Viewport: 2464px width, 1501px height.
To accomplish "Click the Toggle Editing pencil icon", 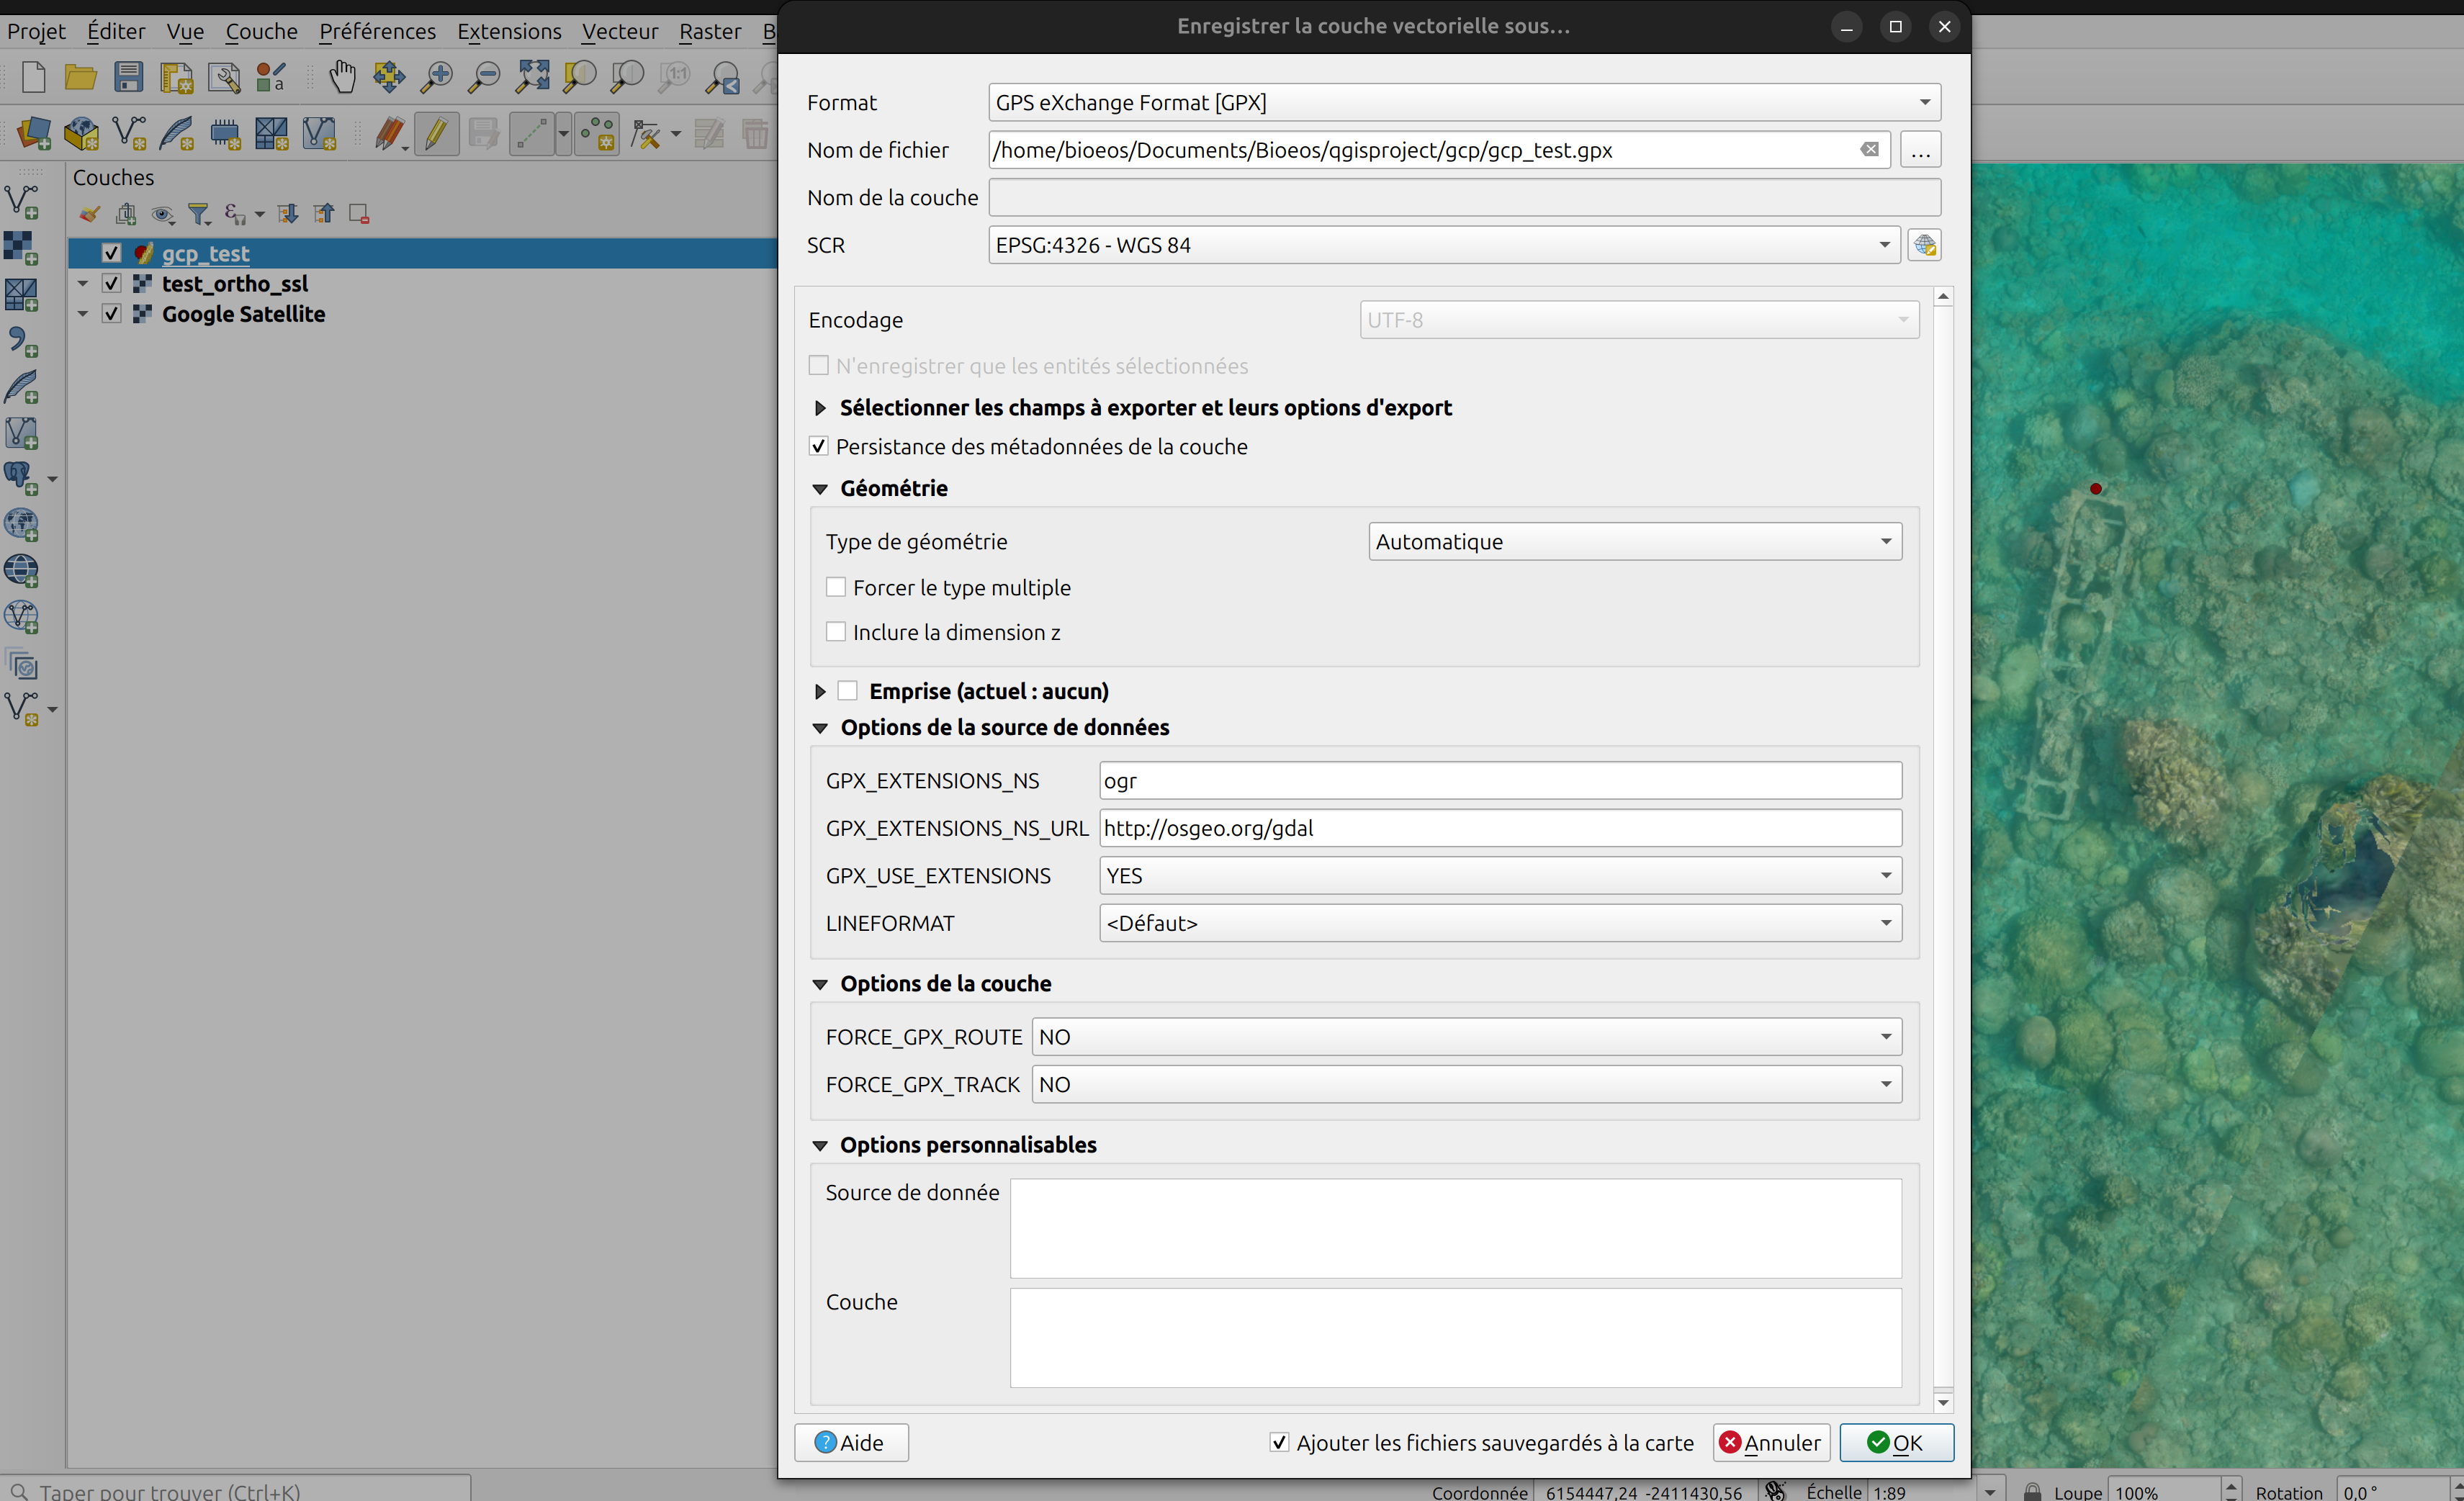I will pyautogui.click(x=436, y=134).
